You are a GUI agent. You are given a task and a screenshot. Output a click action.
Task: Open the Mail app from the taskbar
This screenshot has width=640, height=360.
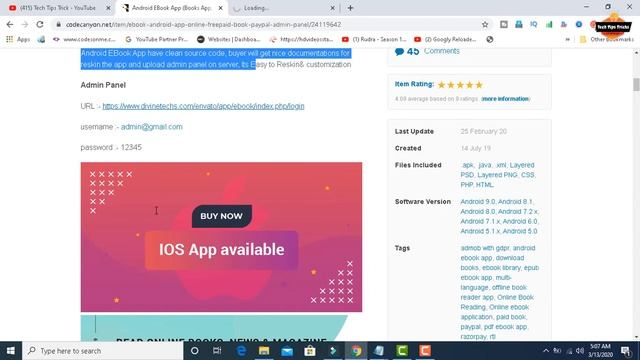[x=287, y=351]
